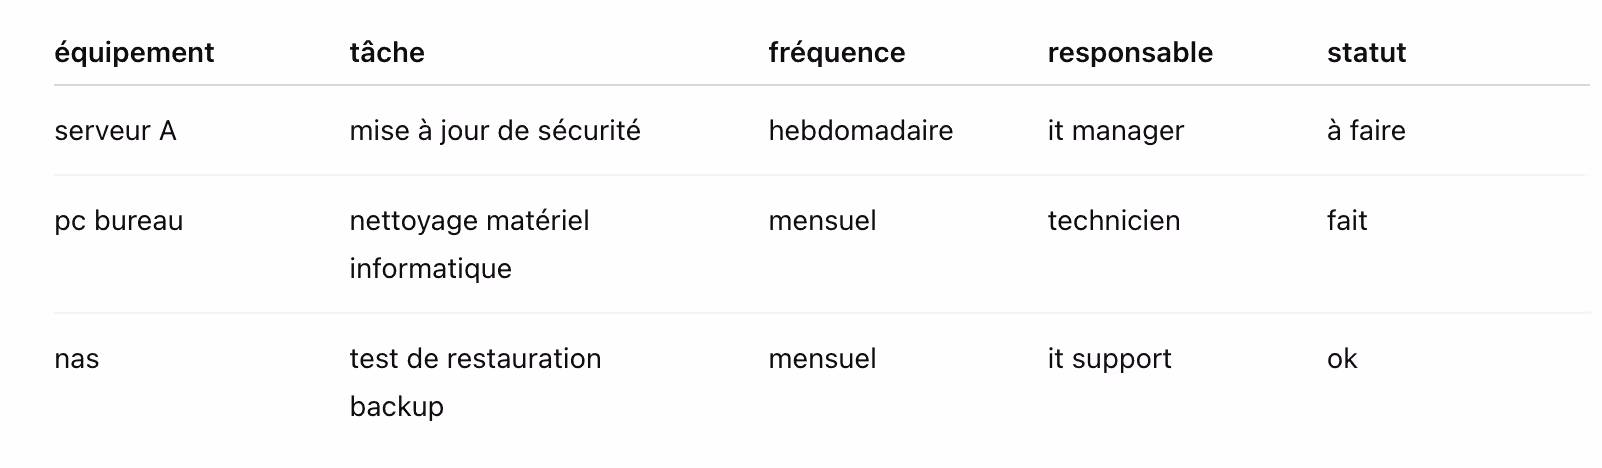Click the tâche column header
The image size is (1602, 468).
(x=387, y=53)
